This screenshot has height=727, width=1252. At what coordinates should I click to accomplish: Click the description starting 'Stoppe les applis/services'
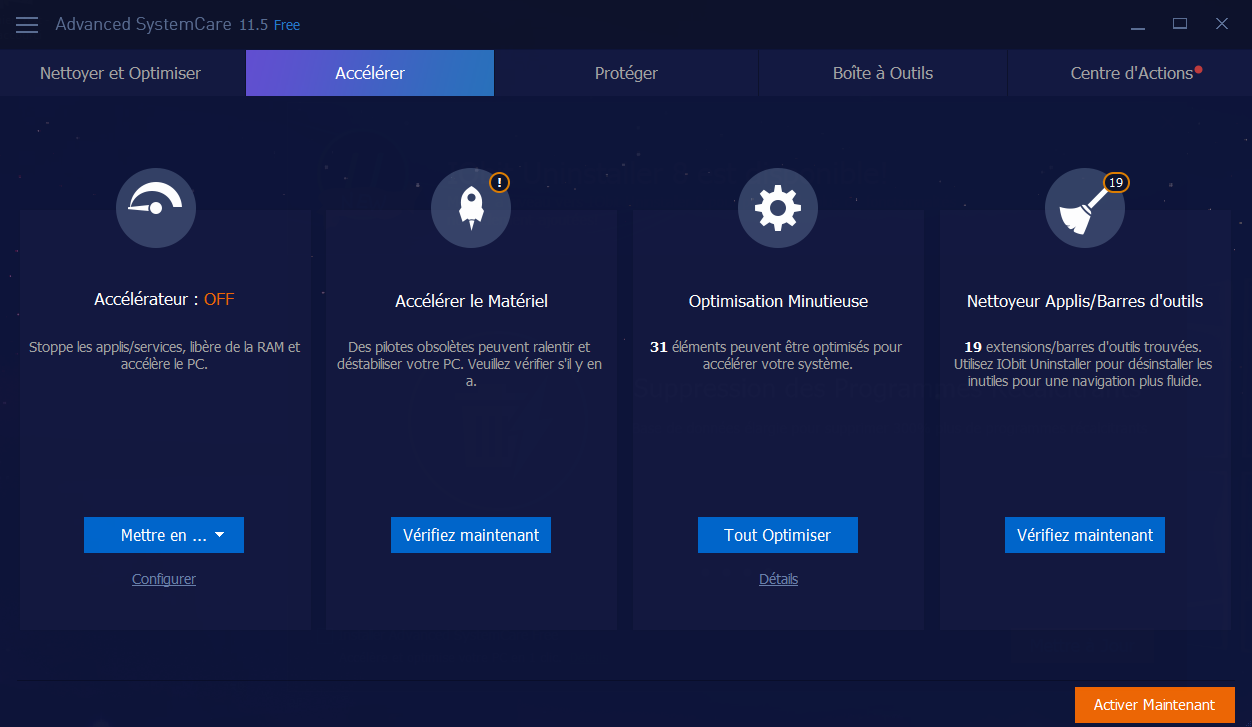click(164, 355)
